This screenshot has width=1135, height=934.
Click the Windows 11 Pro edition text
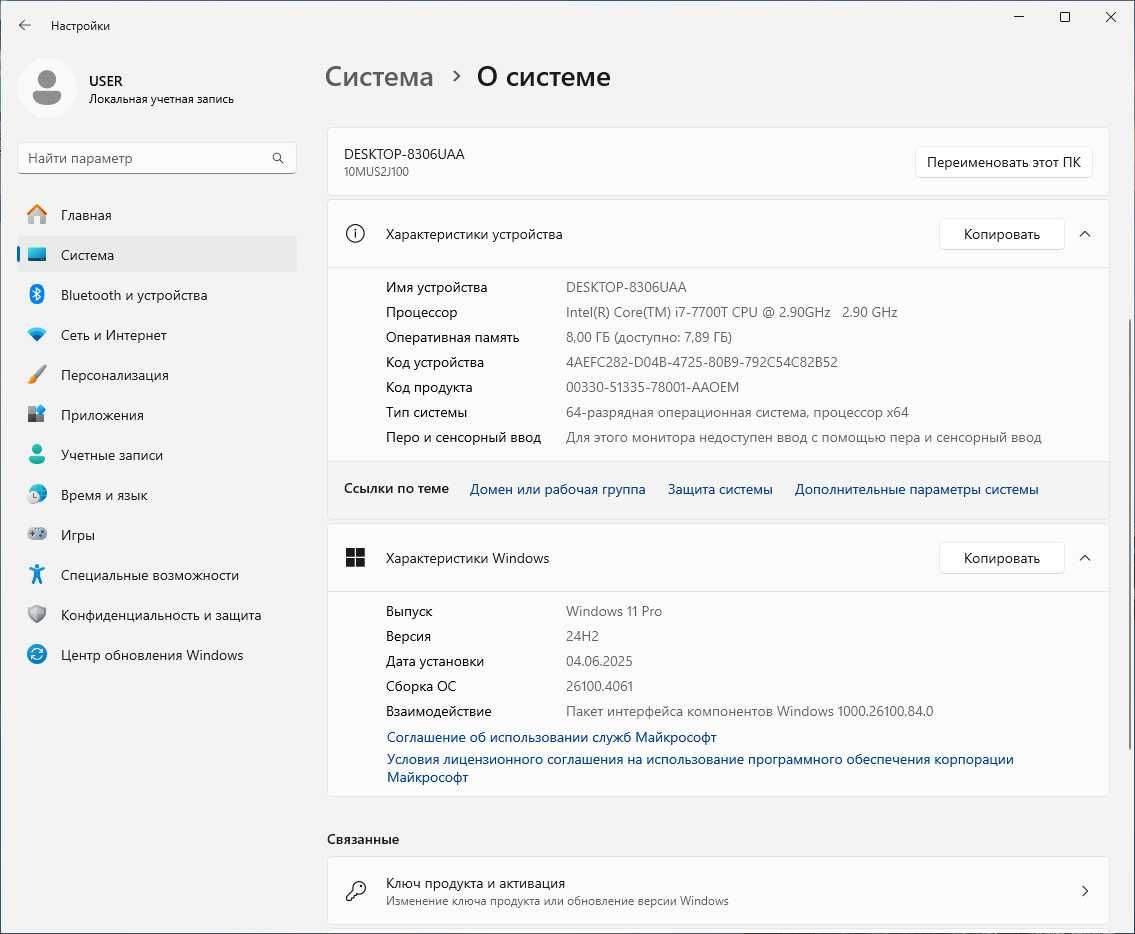[x=614, y=611]
